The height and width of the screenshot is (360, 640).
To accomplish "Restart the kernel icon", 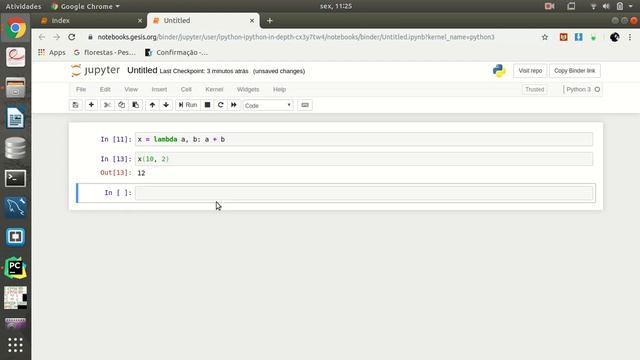I will click(x=220, y=105).
